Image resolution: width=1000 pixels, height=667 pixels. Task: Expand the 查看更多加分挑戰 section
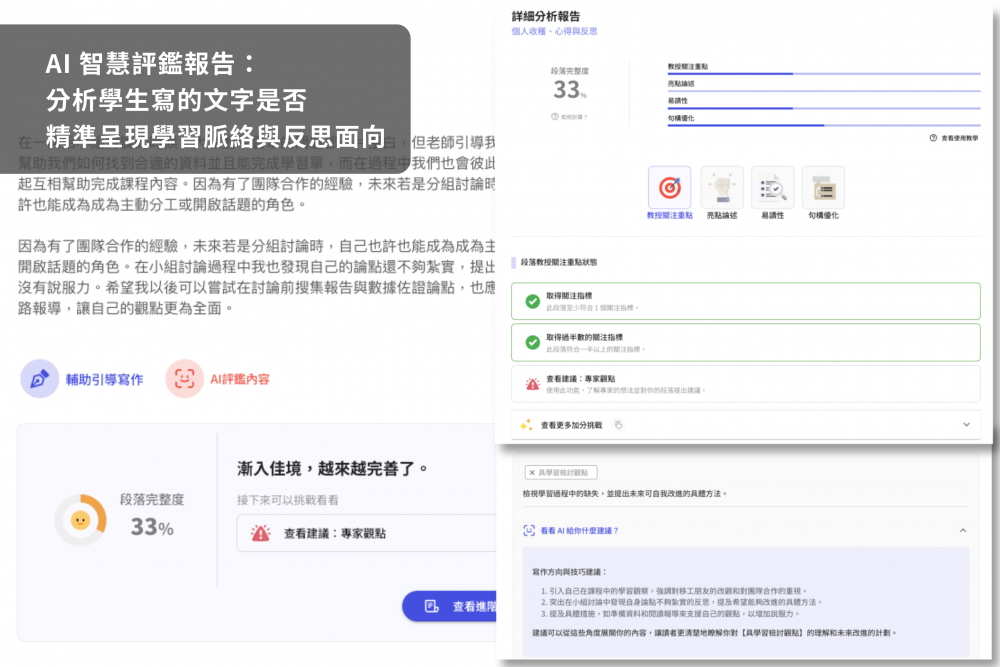tap(966, 424)
